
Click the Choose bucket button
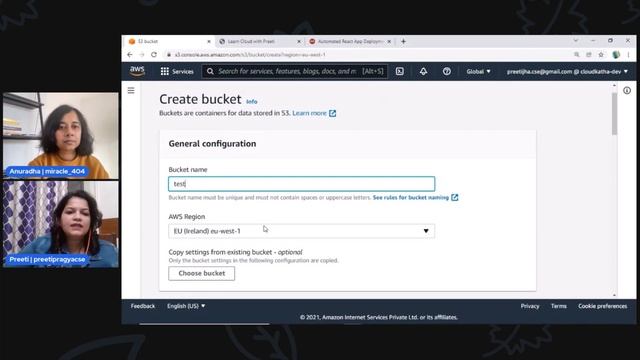pyautogui.click(x=202, y=273)
